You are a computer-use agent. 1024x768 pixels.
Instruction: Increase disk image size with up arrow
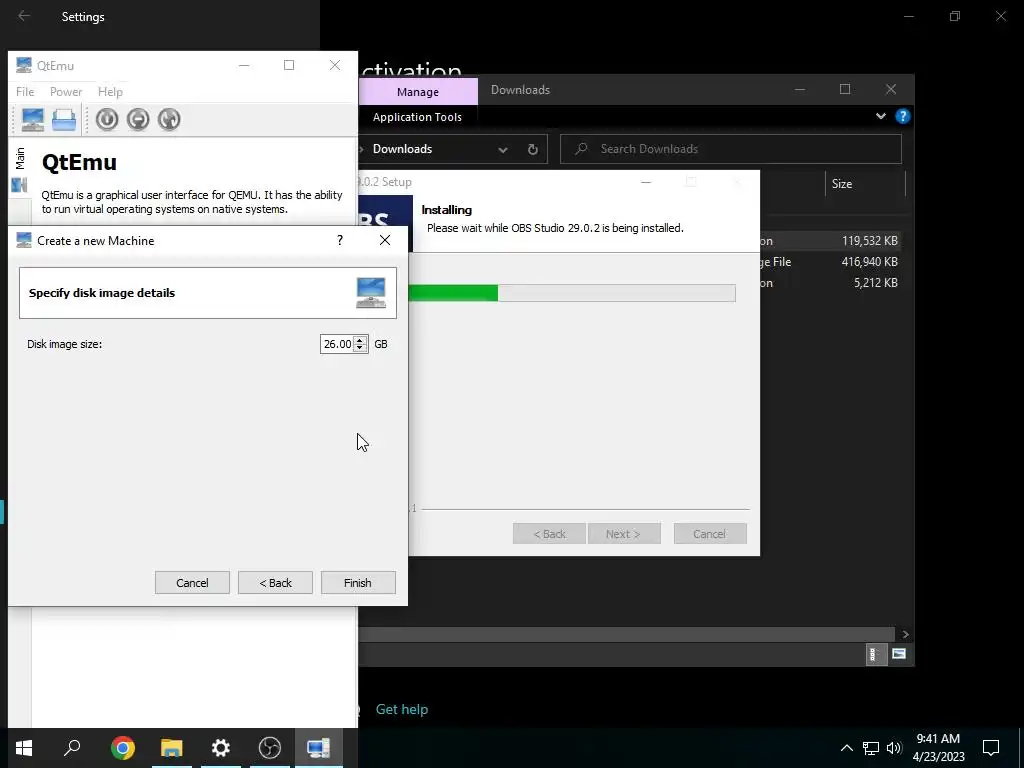click(360, 340)
